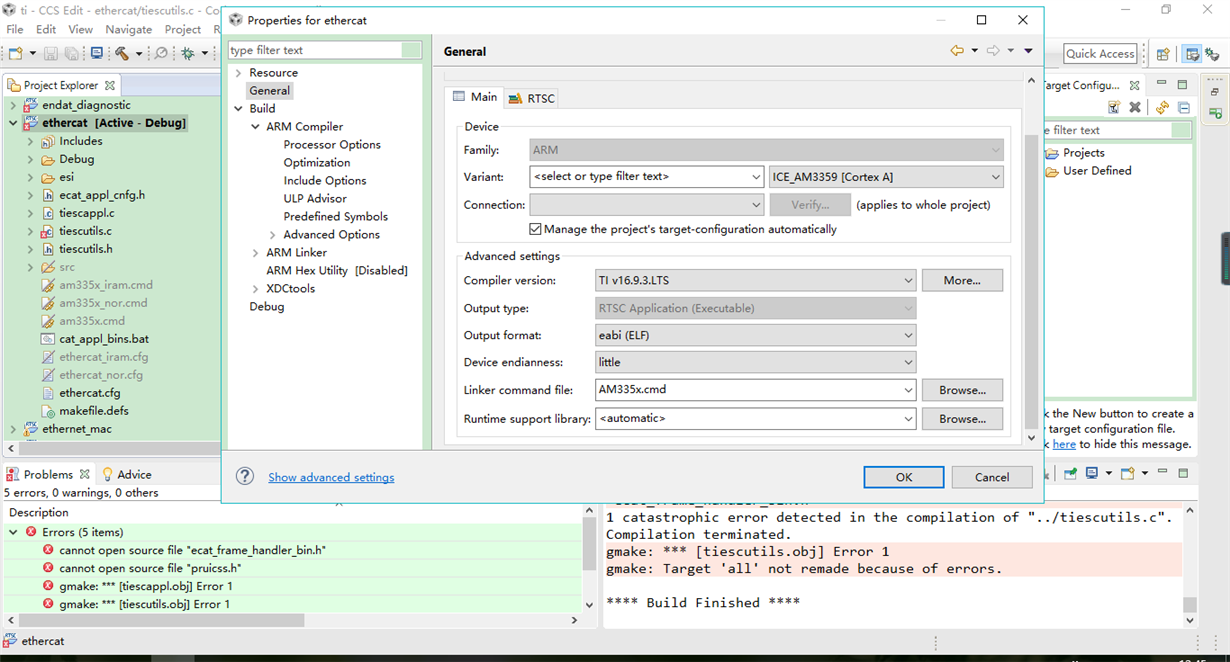Click Collapse All icon in Target Configurations

pos(1184,107)
